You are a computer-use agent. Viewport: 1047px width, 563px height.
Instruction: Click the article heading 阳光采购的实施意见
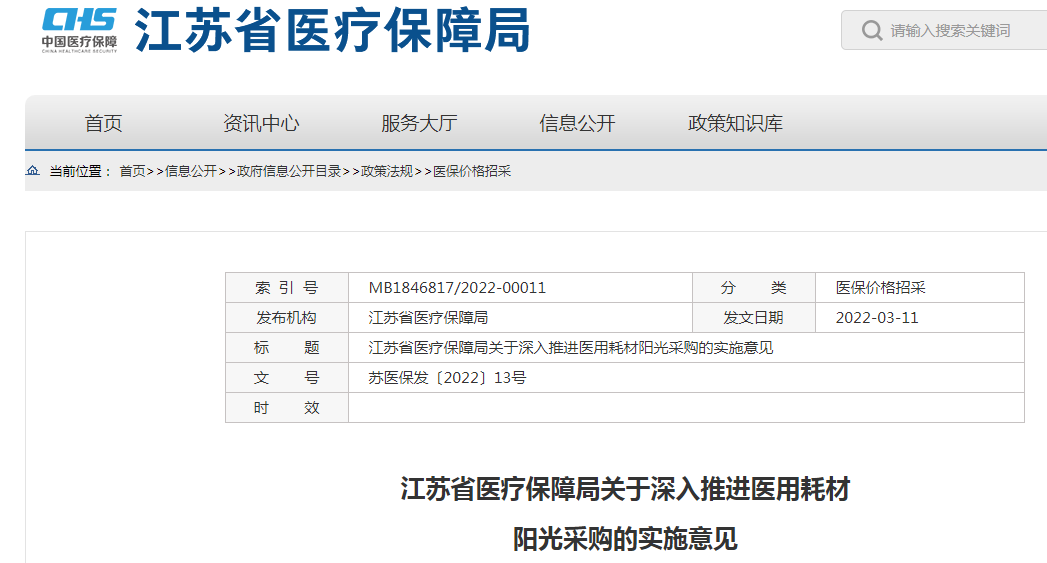[625, 539]
